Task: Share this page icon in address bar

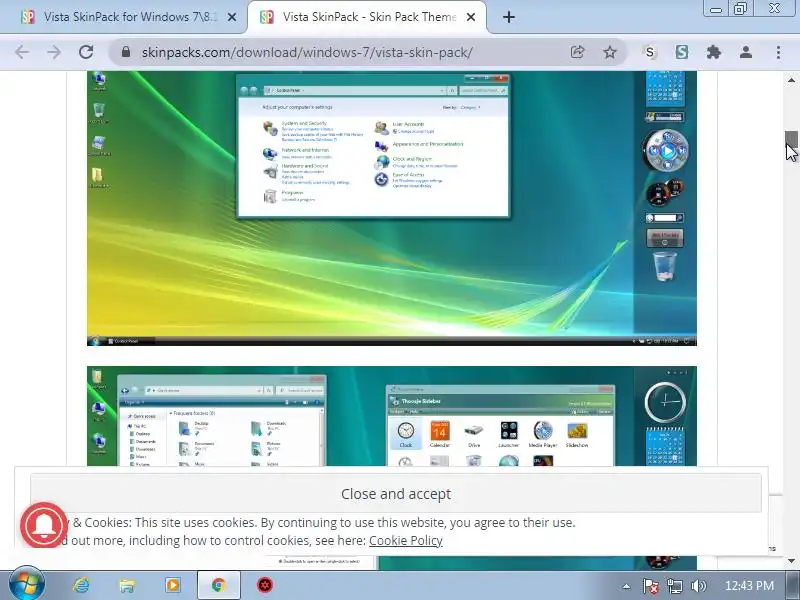Action: pyautogui.click(x=577, y=52)
